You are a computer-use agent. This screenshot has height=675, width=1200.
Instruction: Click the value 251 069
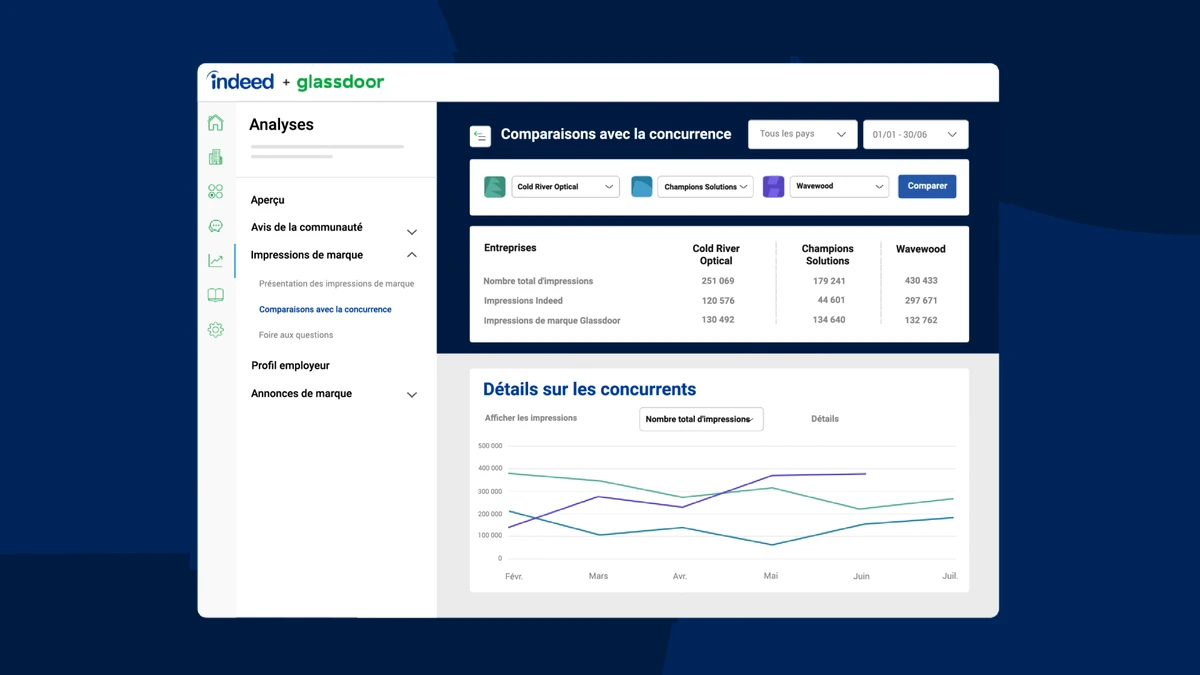point(718,281)
